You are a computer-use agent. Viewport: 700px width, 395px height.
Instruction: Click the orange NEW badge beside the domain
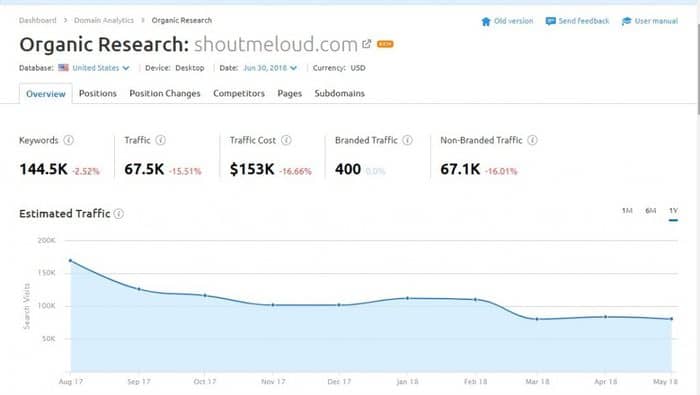pyautogui.click(x=385, y=44)
